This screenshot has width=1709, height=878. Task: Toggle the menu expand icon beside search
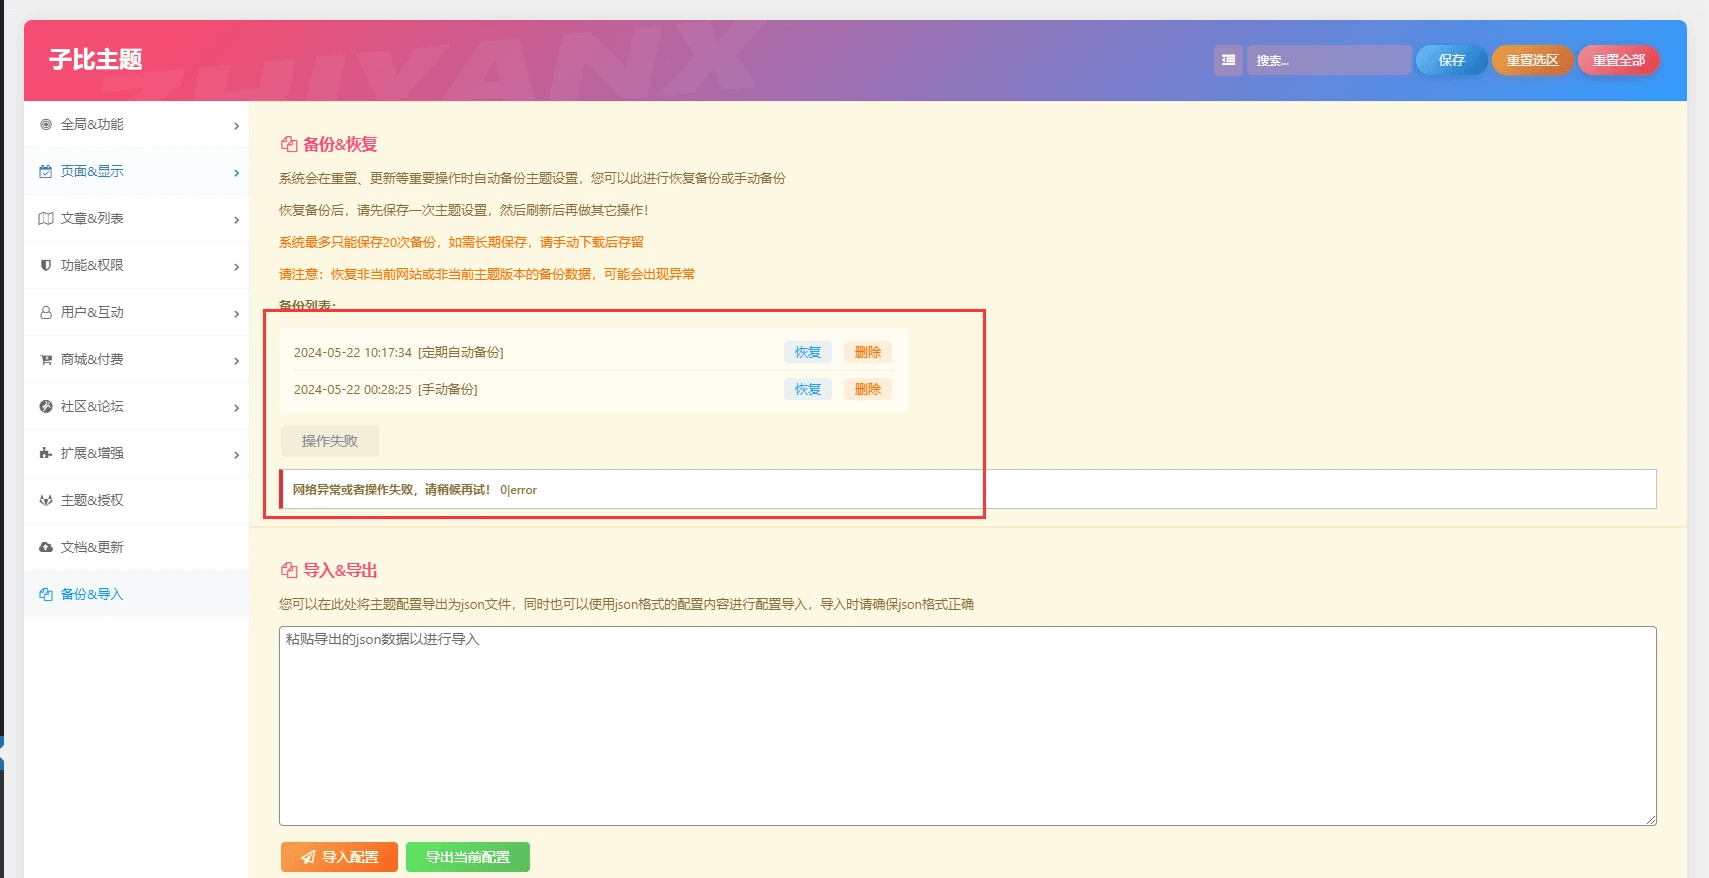click(x=1228, y=60)
